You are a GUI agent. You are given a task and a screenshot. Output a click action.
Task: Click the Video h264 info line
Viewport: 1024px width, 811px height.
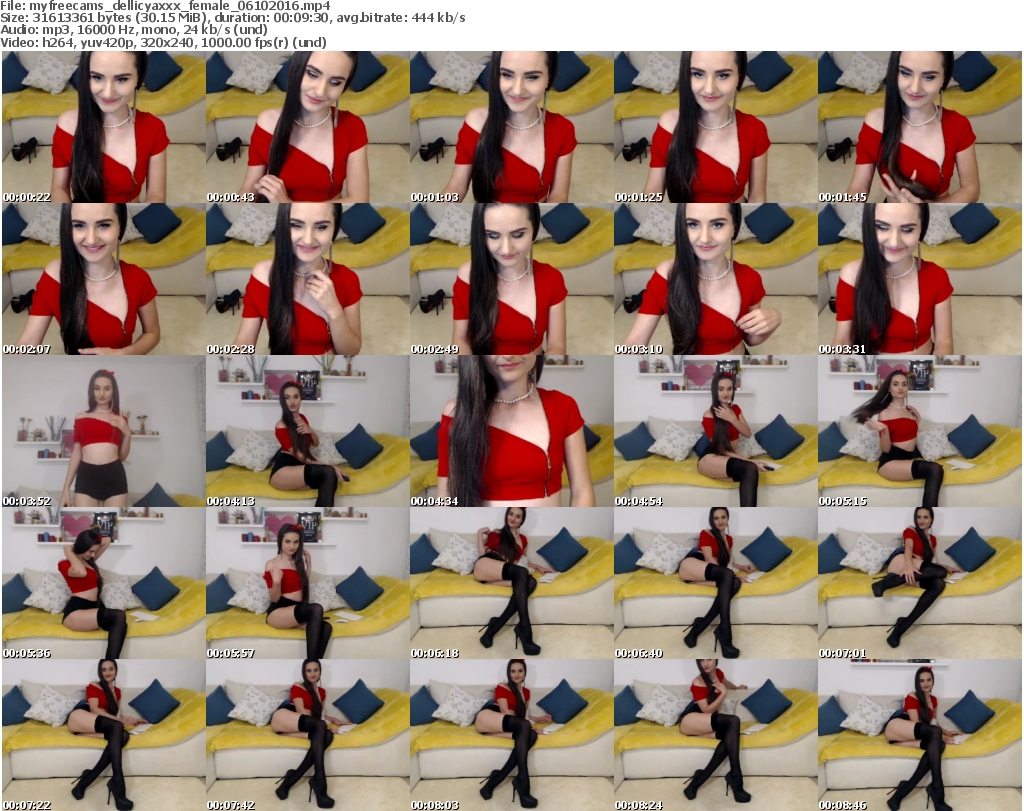point(163,42)
